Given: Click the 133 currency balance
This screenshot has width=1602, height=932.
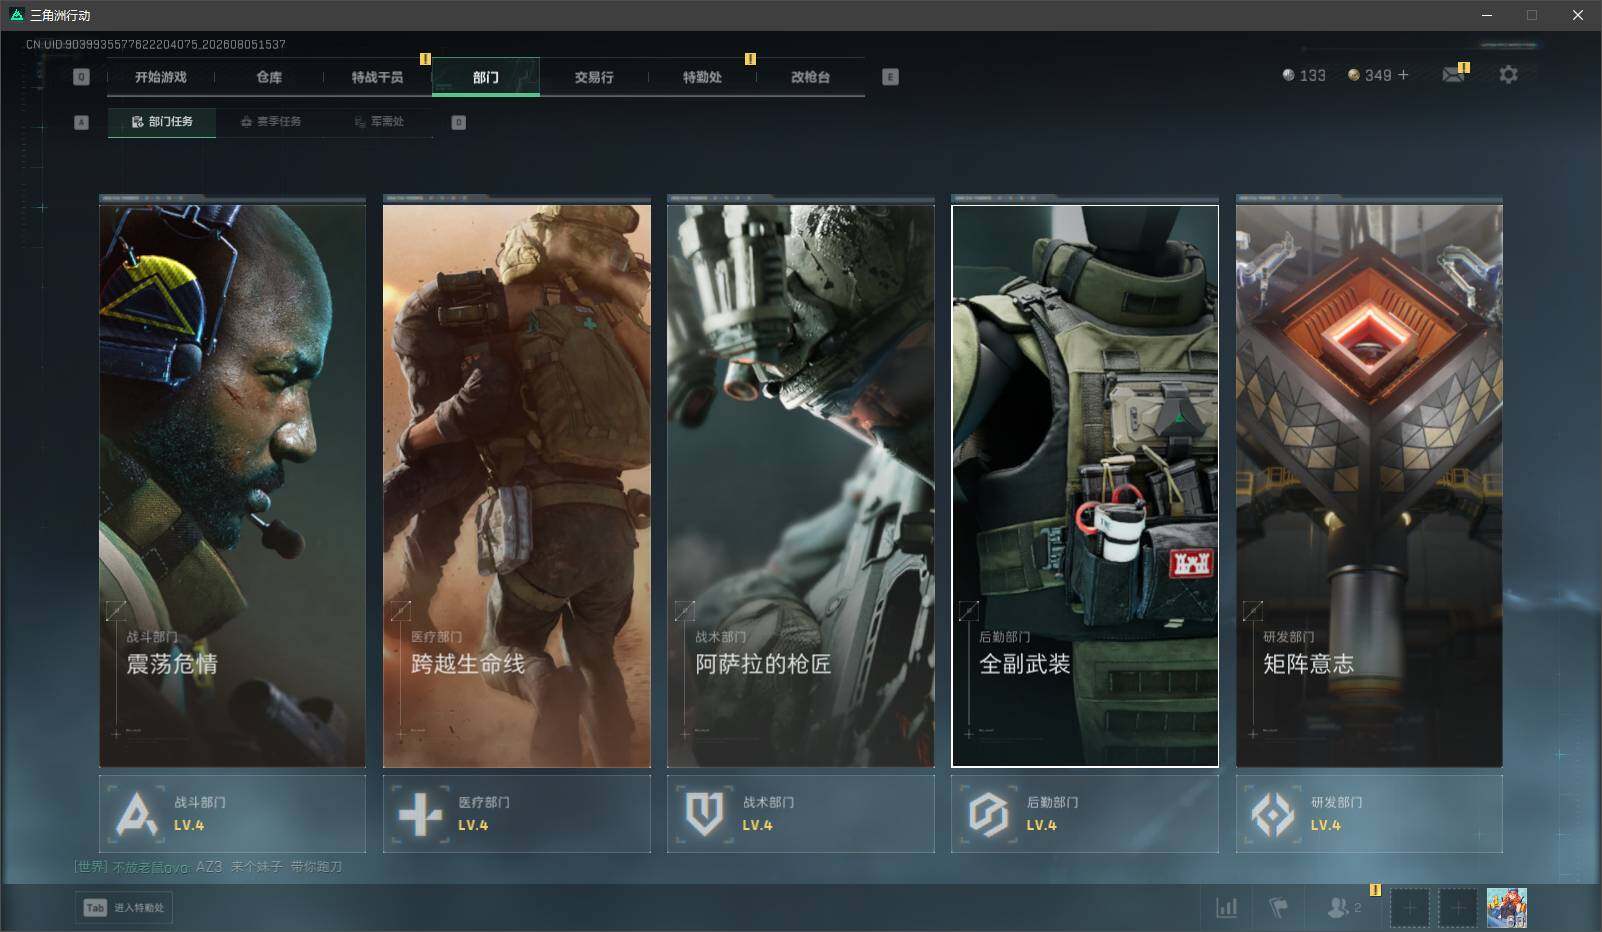Looking at the screenshot, I should pyautogui.click(x=1313, y=75).
